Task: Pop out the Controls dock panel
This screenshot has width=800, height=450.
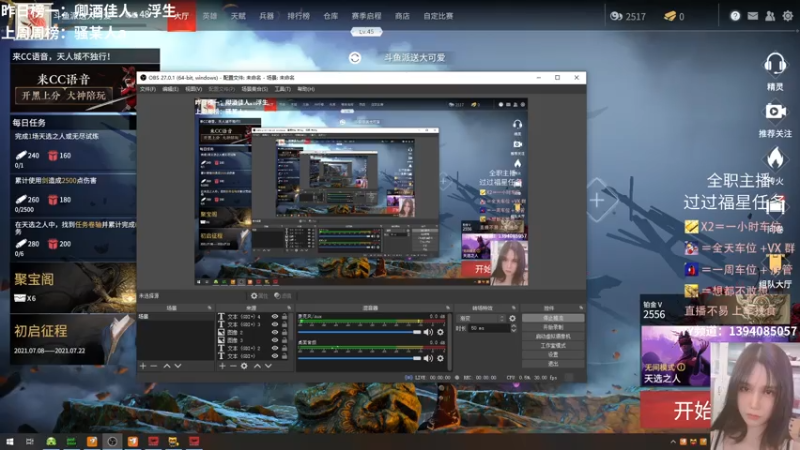Action: tap(581, 308)
